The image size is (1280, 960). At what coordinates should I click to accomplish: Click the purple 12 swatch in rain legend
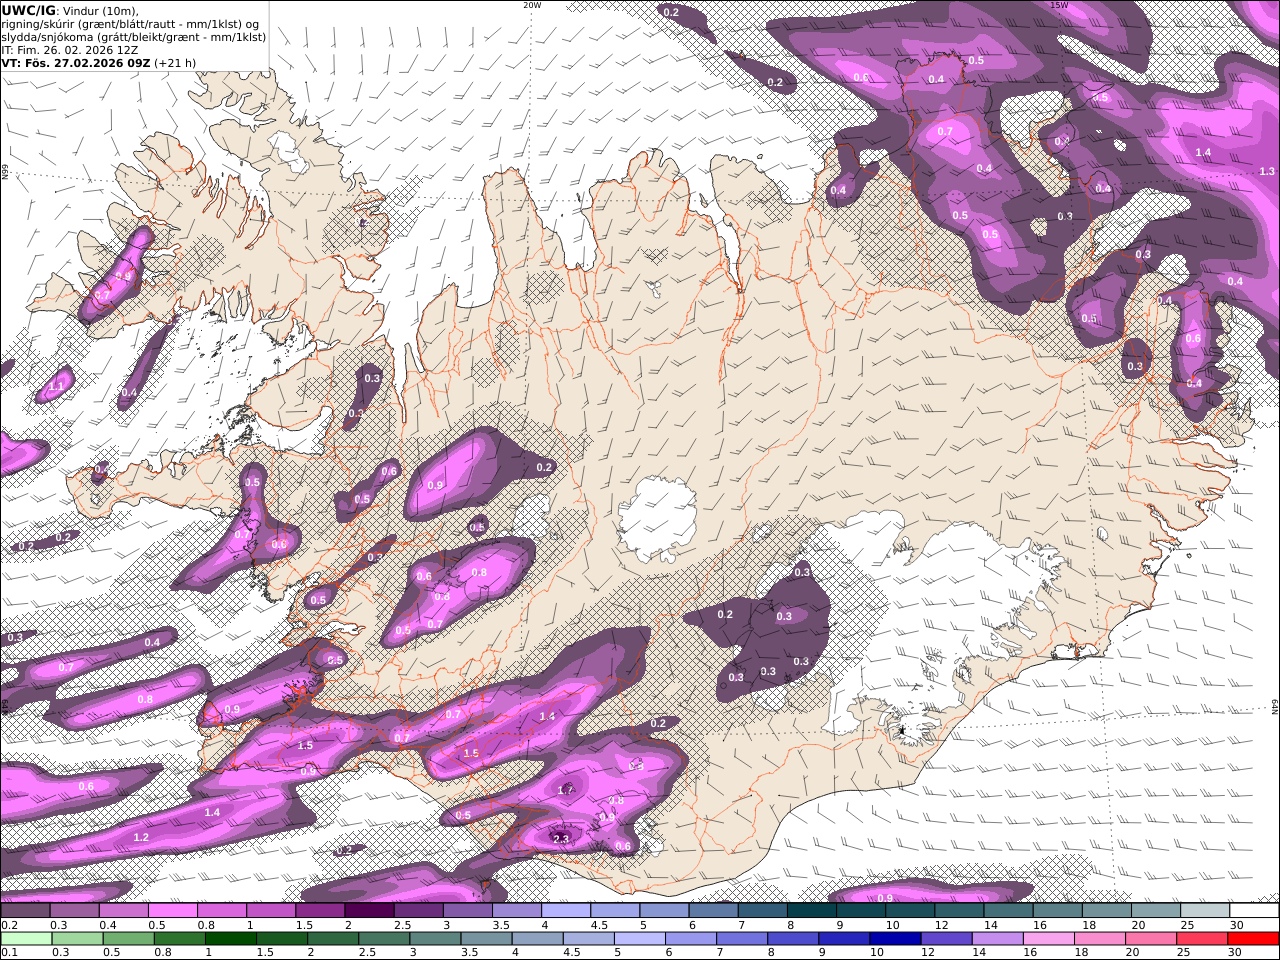946,939
